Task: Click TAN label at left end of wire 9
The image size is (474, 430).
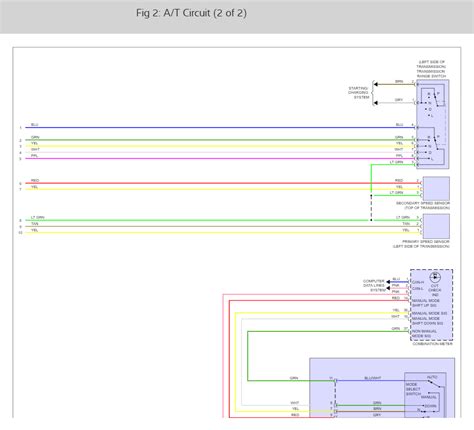Action: [35, 224]
